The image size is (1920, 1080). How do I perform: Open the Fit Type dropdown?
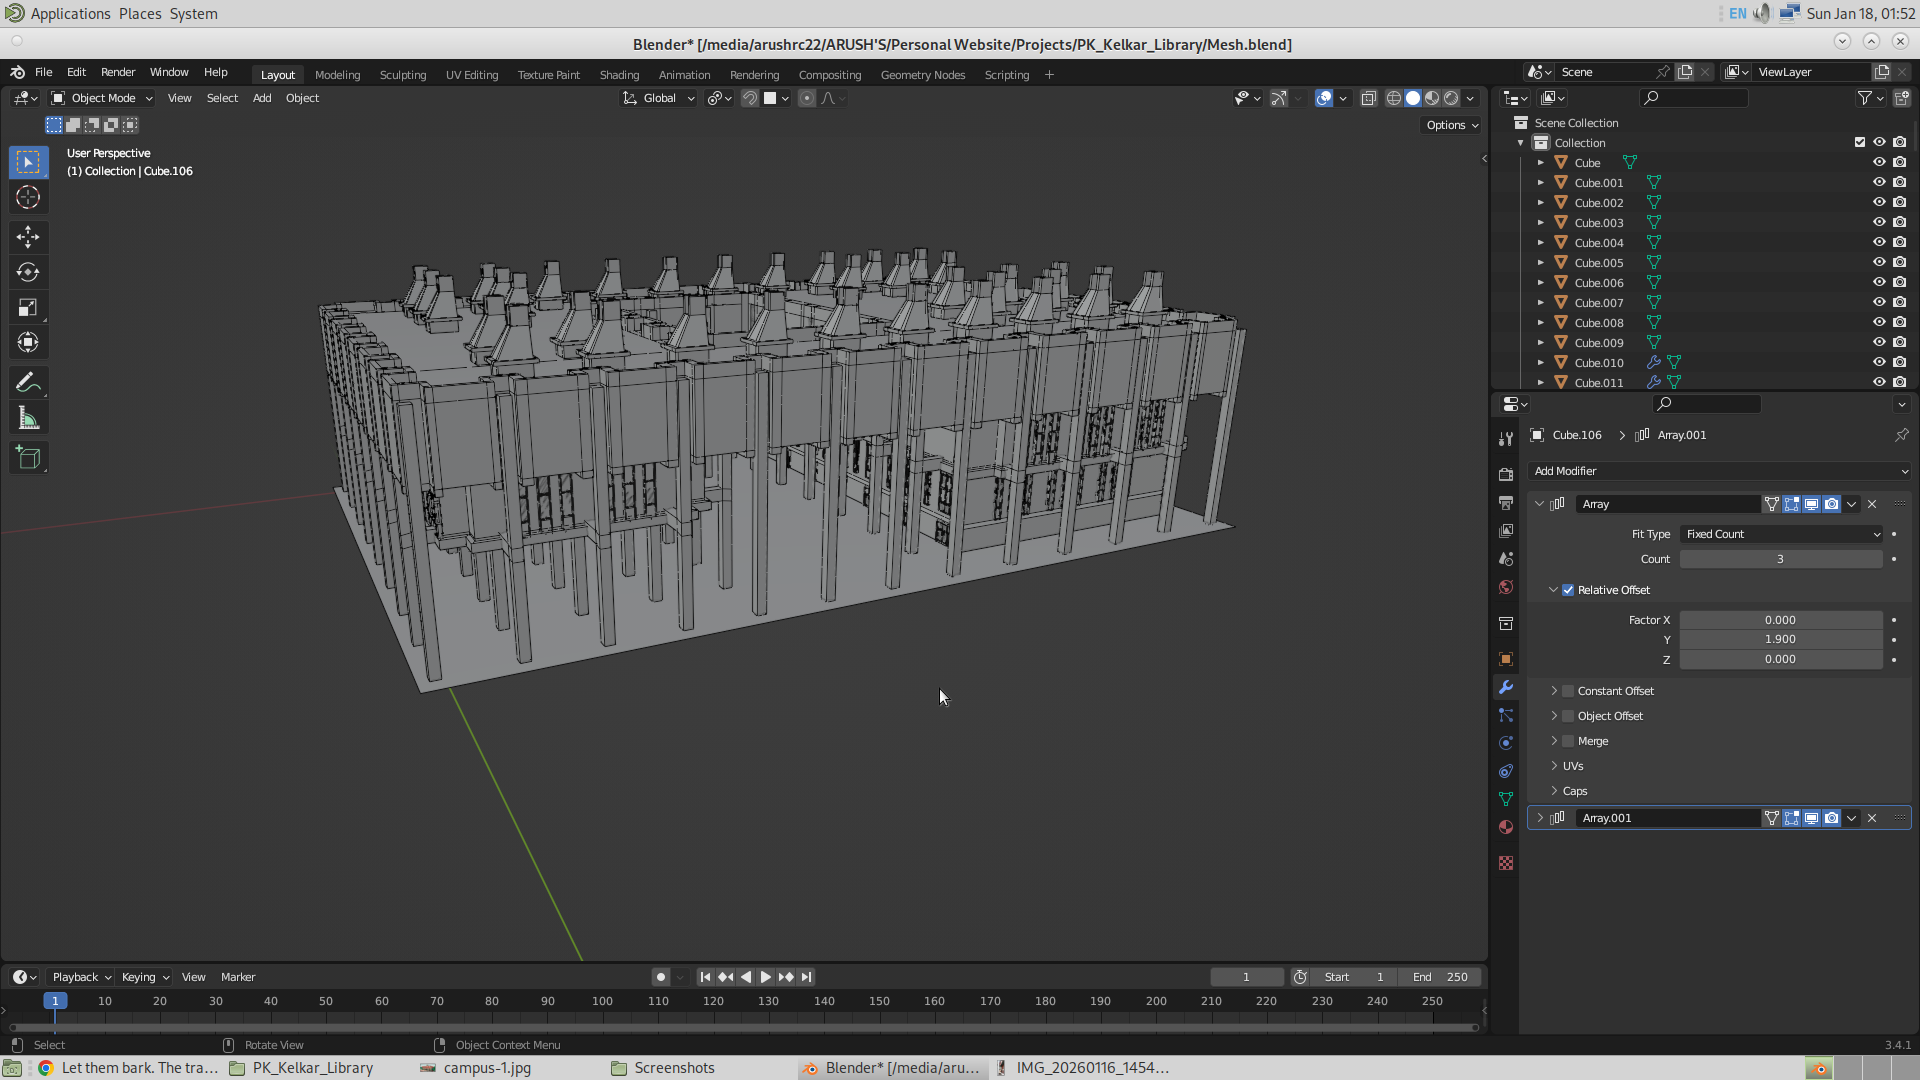(x=1781, y=534)
